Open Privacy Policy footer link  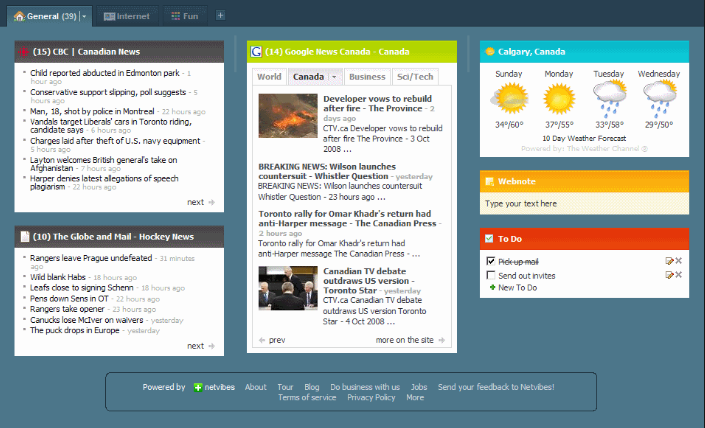[371, 397]
